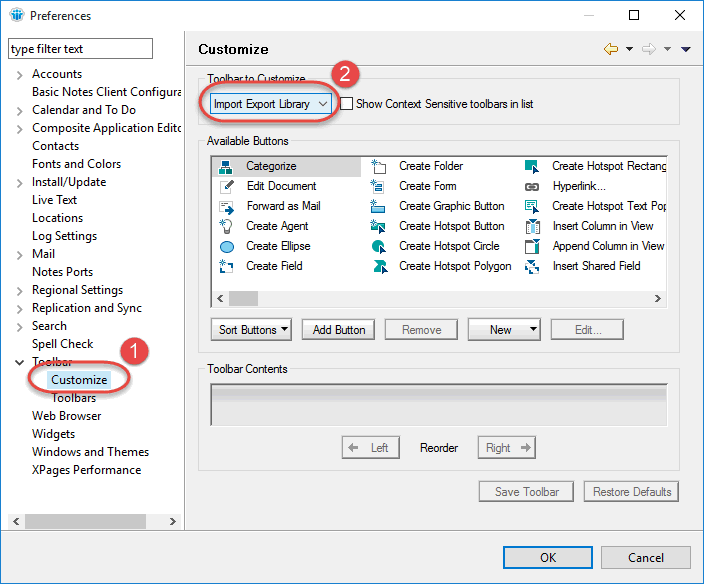Expand the Composite Application Editor node

tap(19, 129)
